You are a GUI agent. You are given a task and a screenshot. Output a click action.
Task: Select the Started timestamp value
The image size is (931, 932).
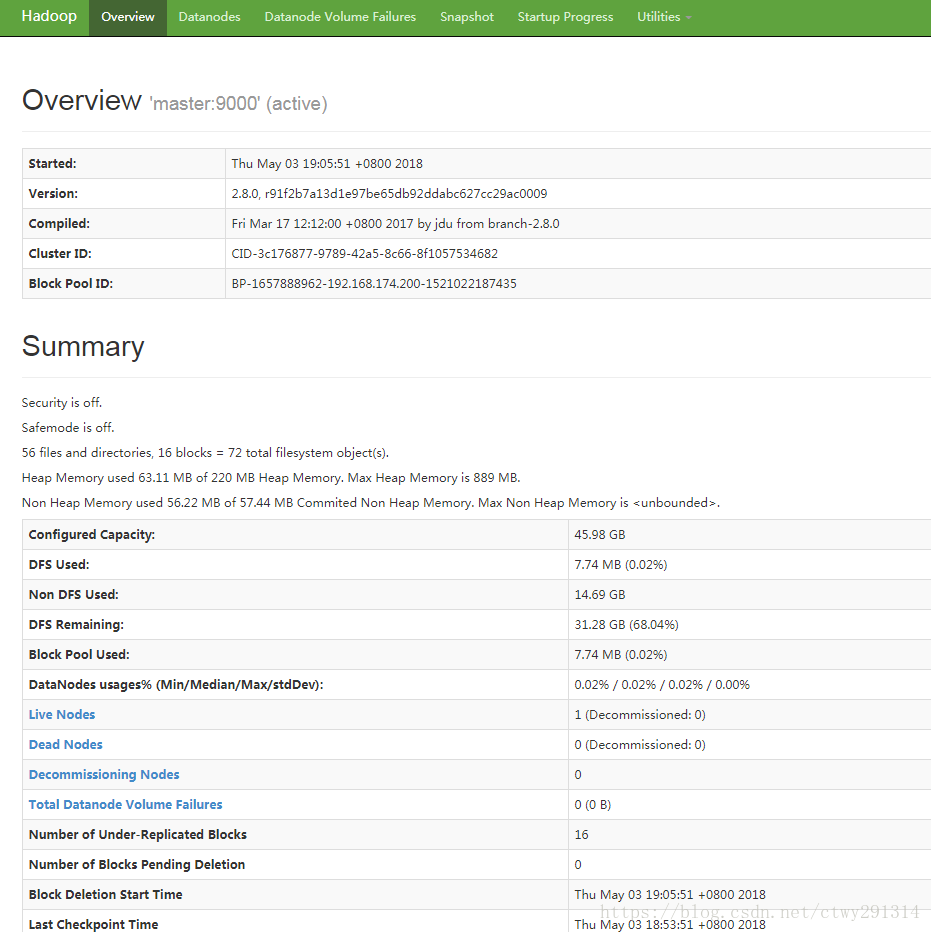click(327, 163)
